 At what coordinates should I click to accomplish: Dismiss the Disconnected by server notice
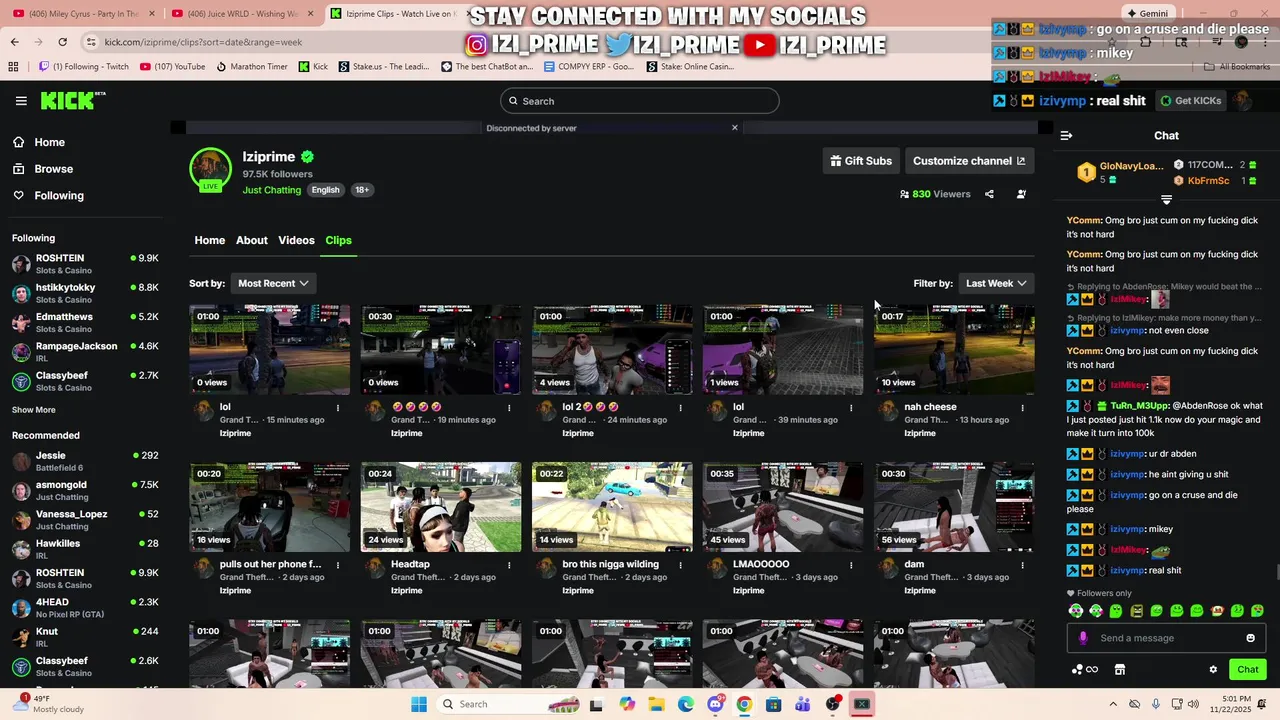point(734,128)
